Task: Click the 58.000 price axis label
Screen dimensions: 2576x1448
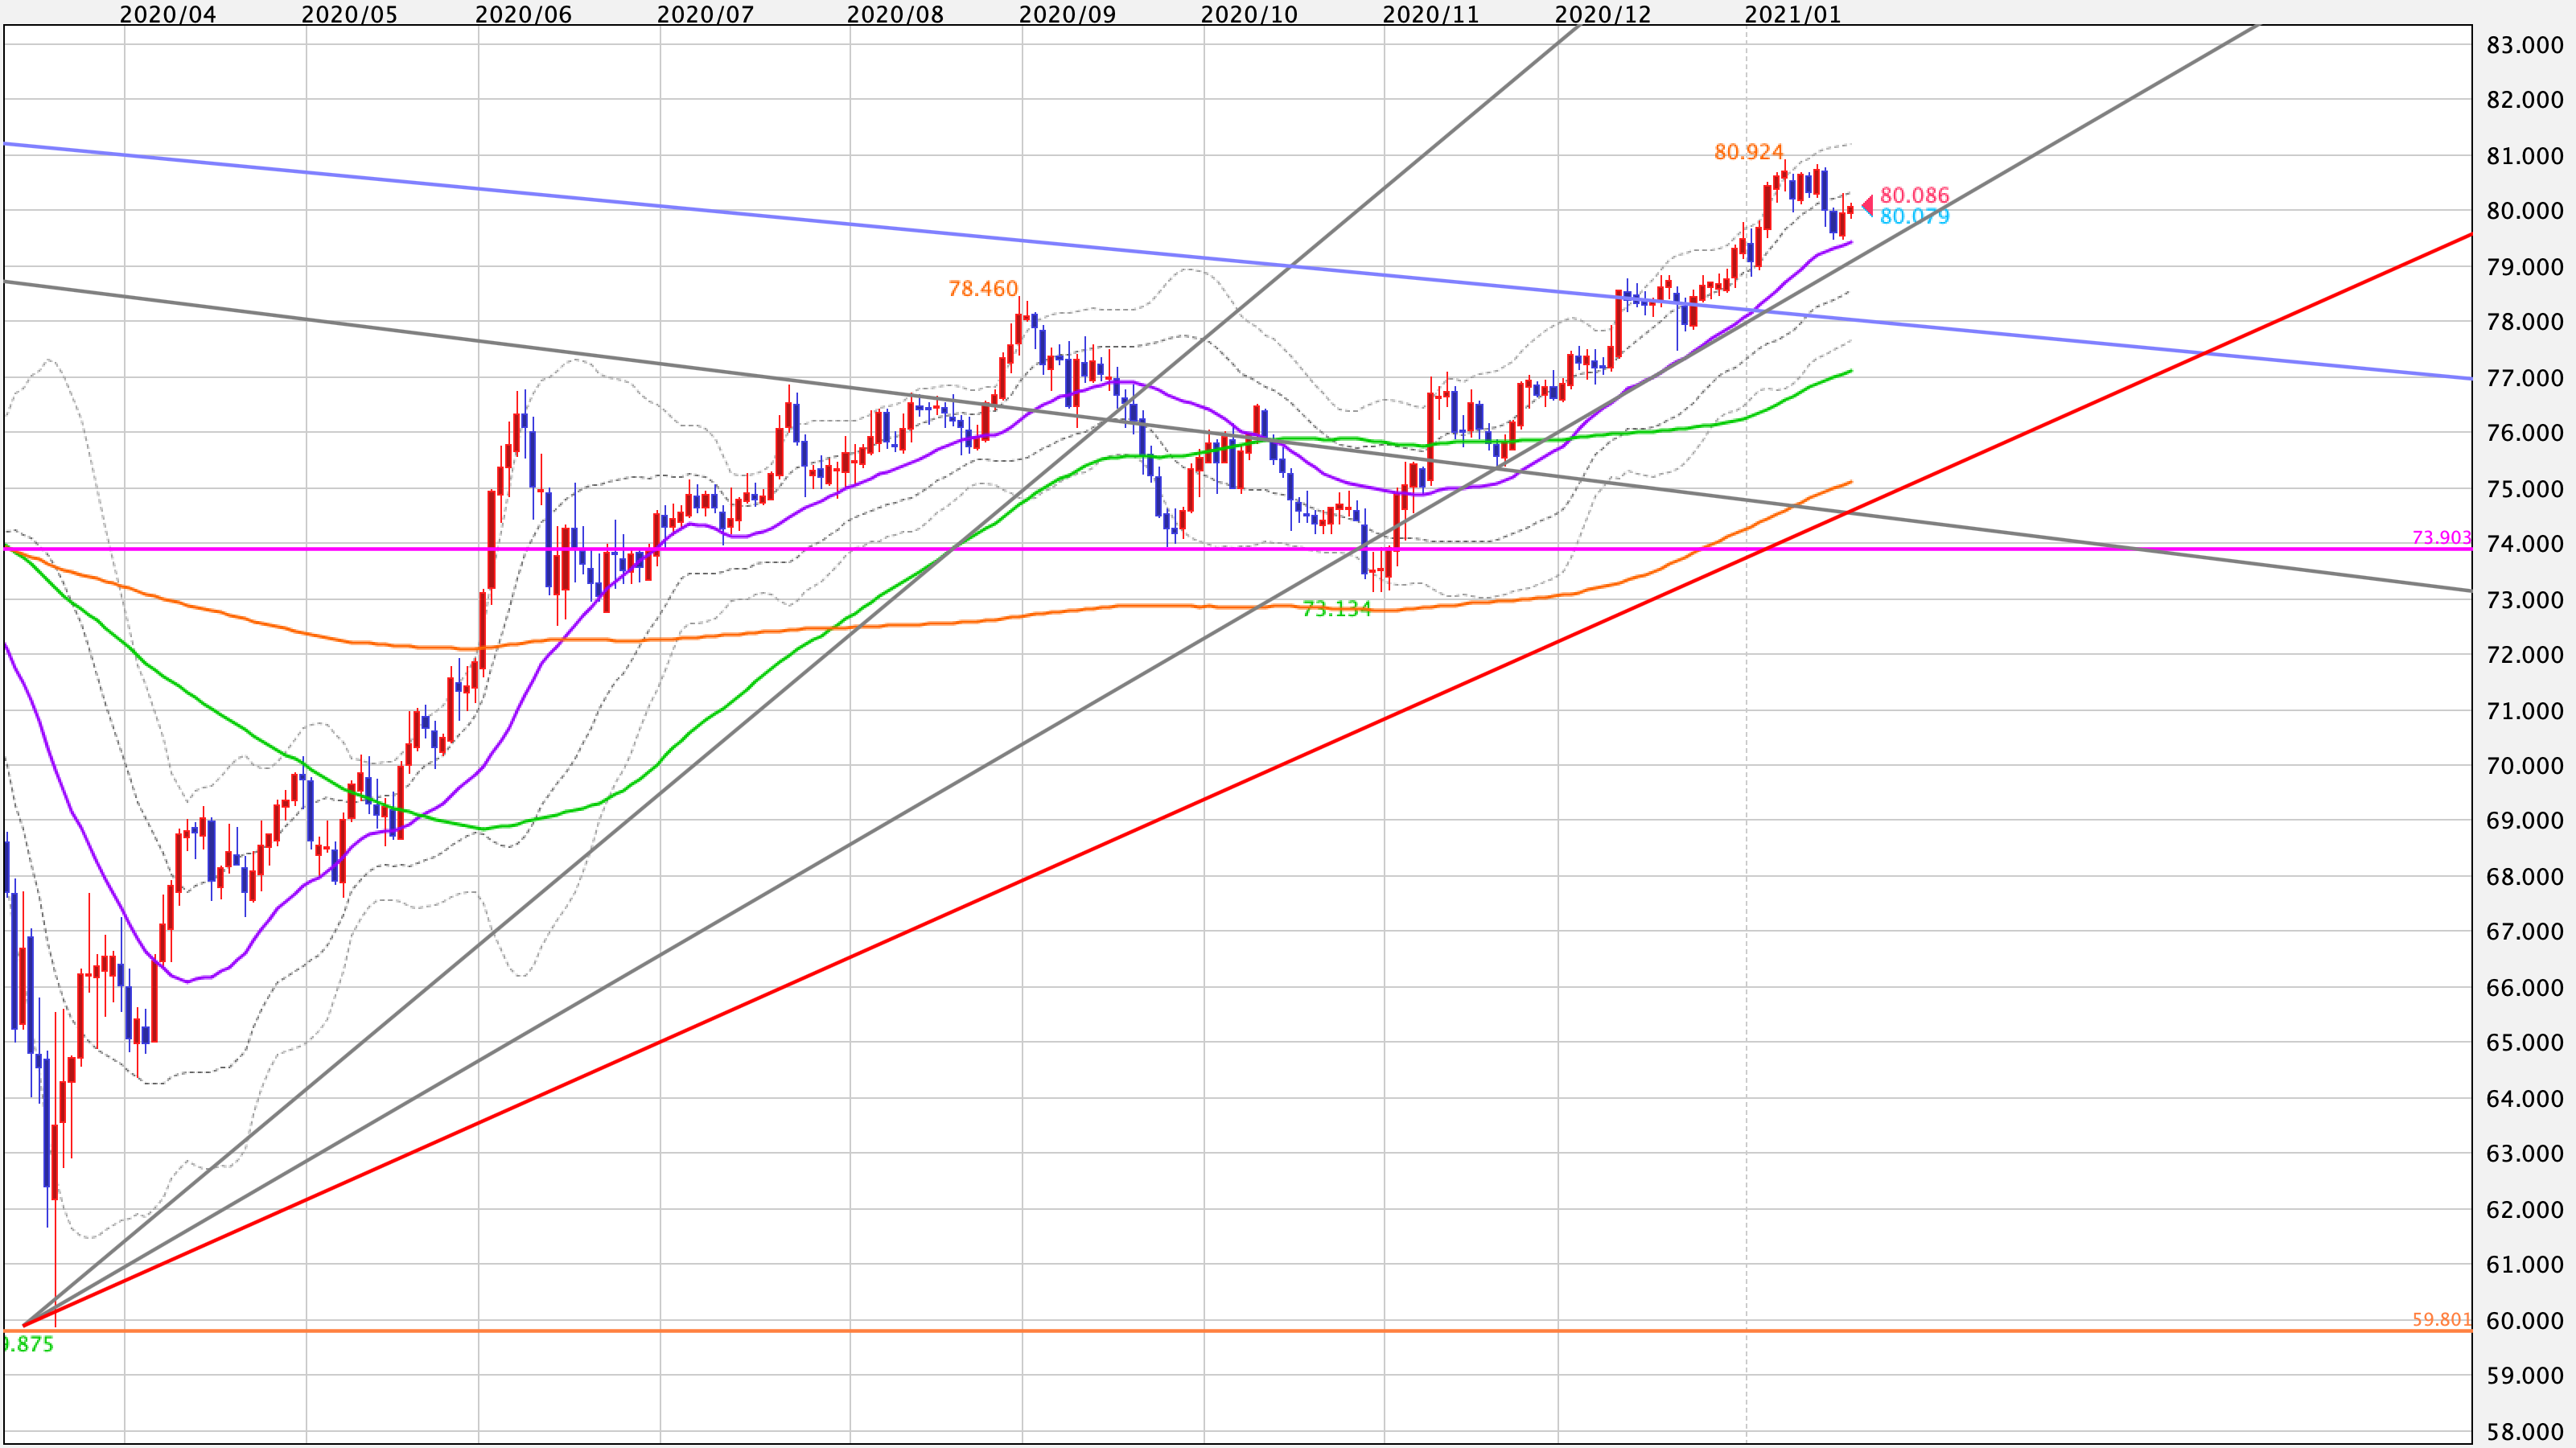Action: [x=2525, y=1432]
